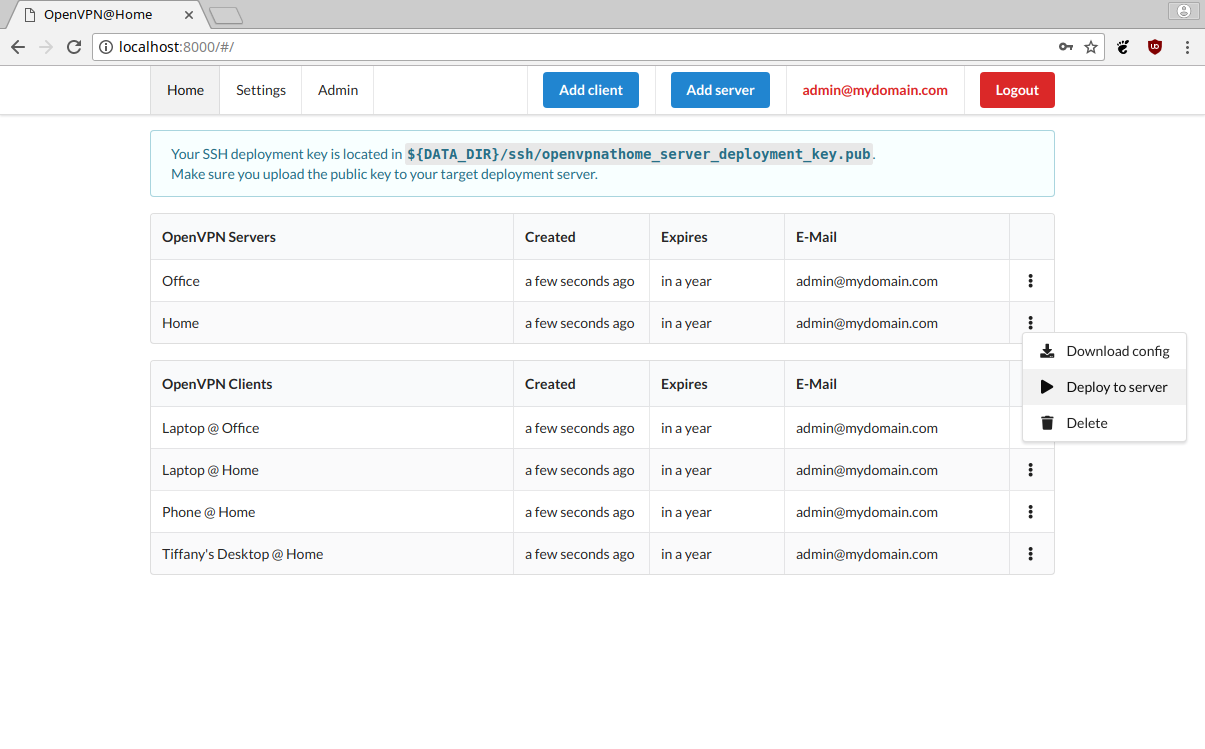This screenshot has width=1205, height=749.
Task: Click the trash icon next to Delete
Action: pos(1047,422)
